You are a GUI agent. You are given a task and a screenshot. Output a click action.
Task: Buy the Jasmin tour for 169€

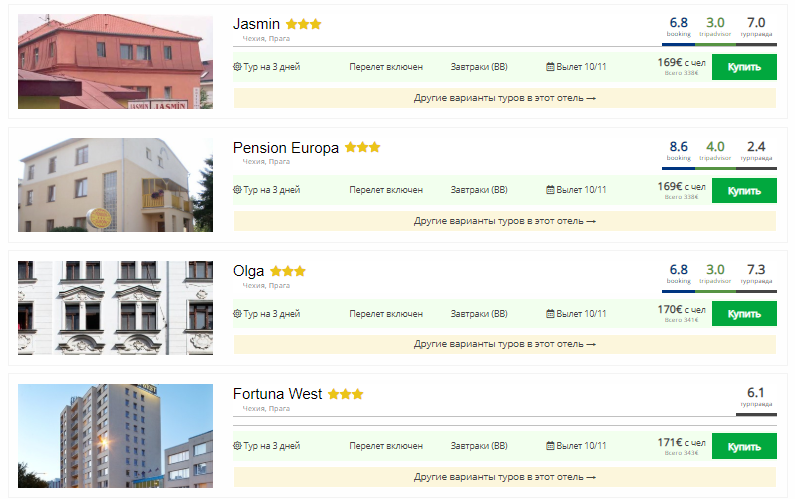744,67
